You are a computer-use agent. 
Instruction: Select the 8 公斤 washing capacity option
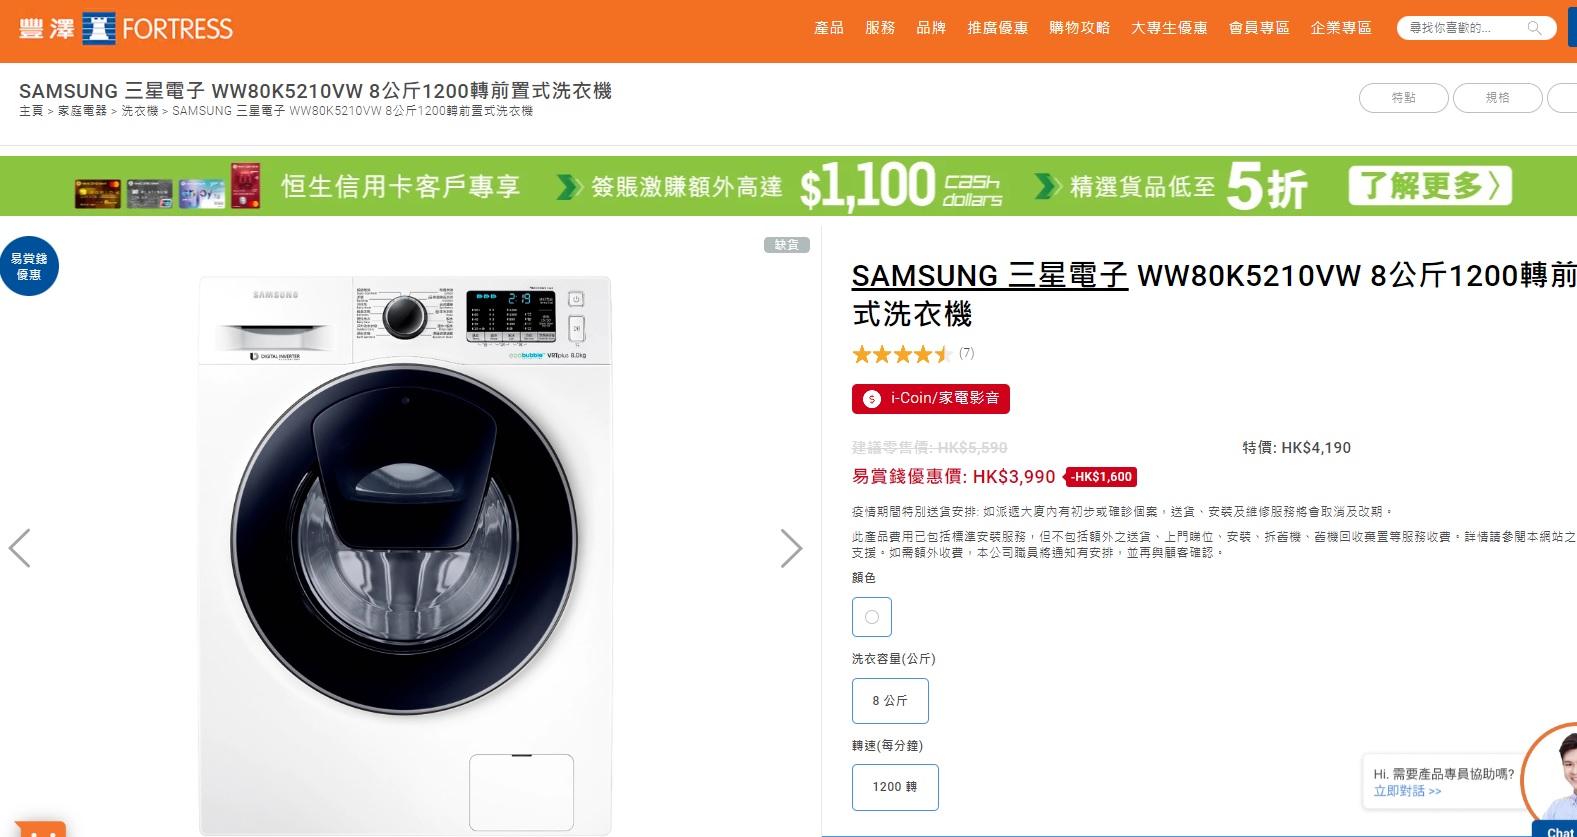coord(889,700)
